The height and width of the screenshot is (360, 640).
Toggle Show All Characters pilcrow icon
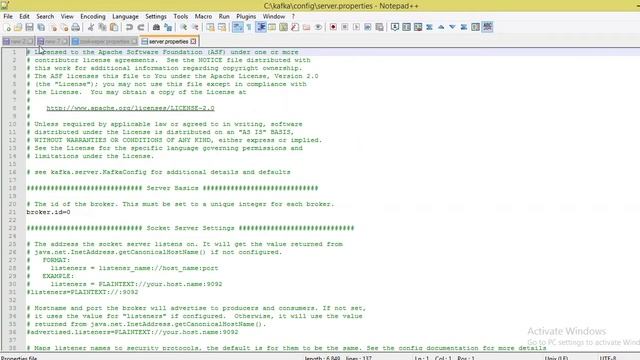[249, 27]
